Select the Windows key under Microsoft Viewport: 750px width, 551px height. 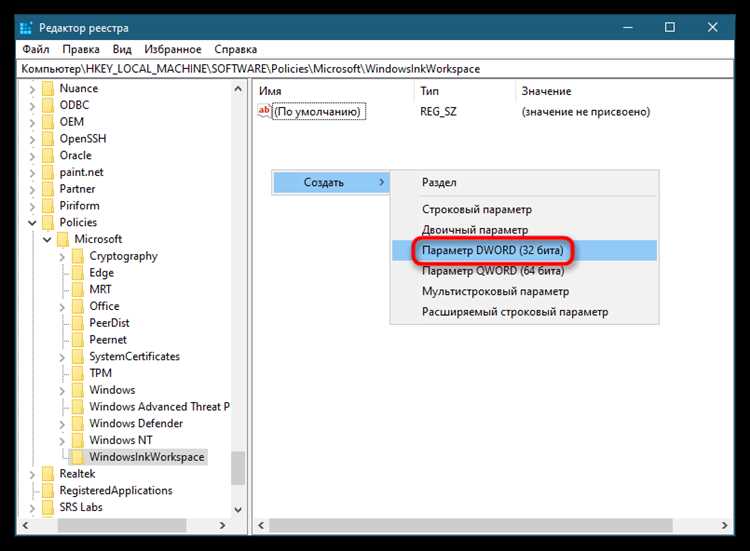point(112,390)
